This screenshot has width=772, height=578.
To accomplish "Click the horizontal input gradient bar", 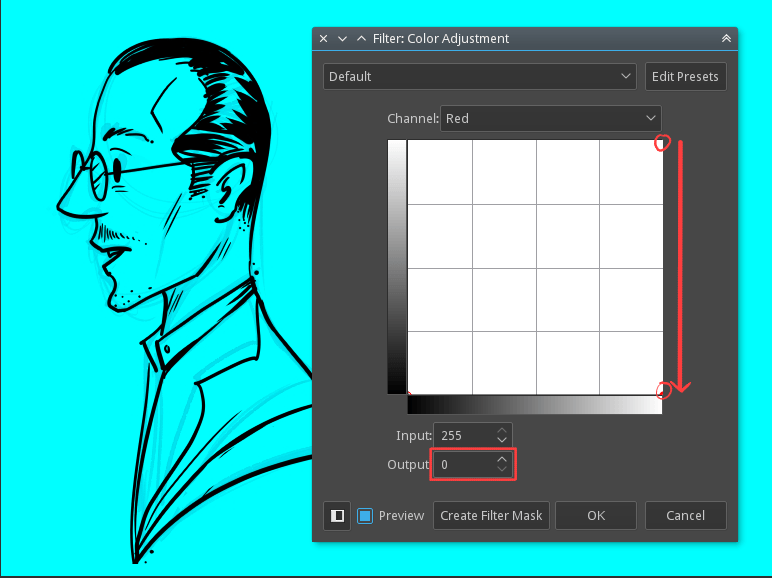I will [x=535, y=405].
